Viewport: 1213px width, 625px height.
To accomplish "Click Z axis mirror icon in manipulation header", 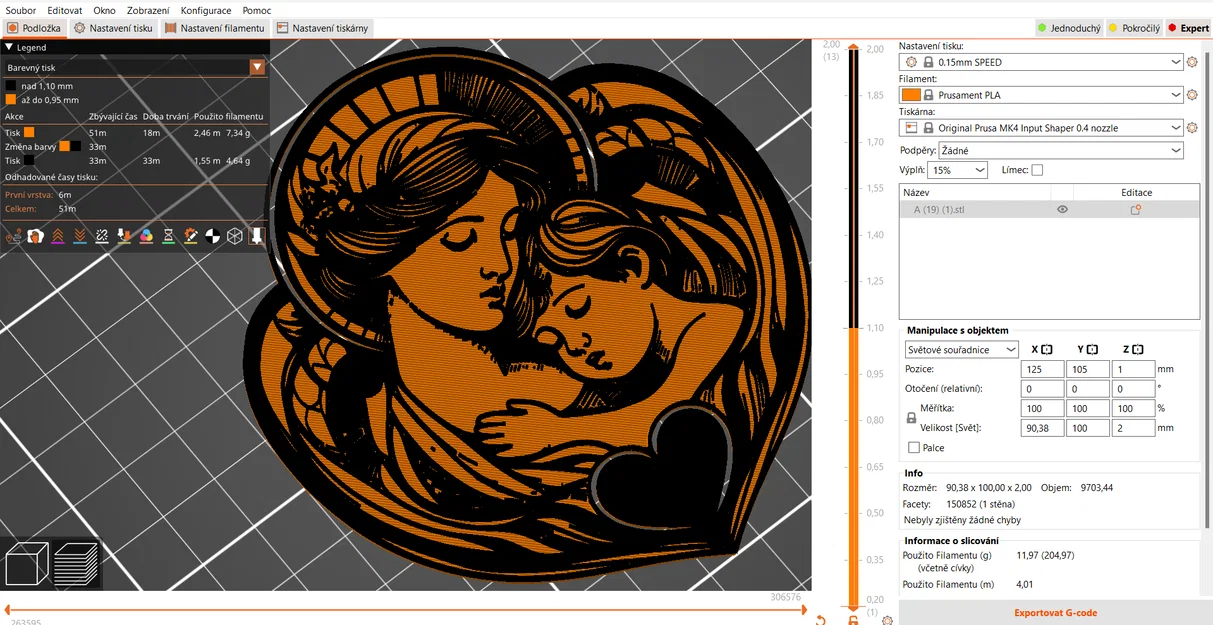I will point(1137,350).
